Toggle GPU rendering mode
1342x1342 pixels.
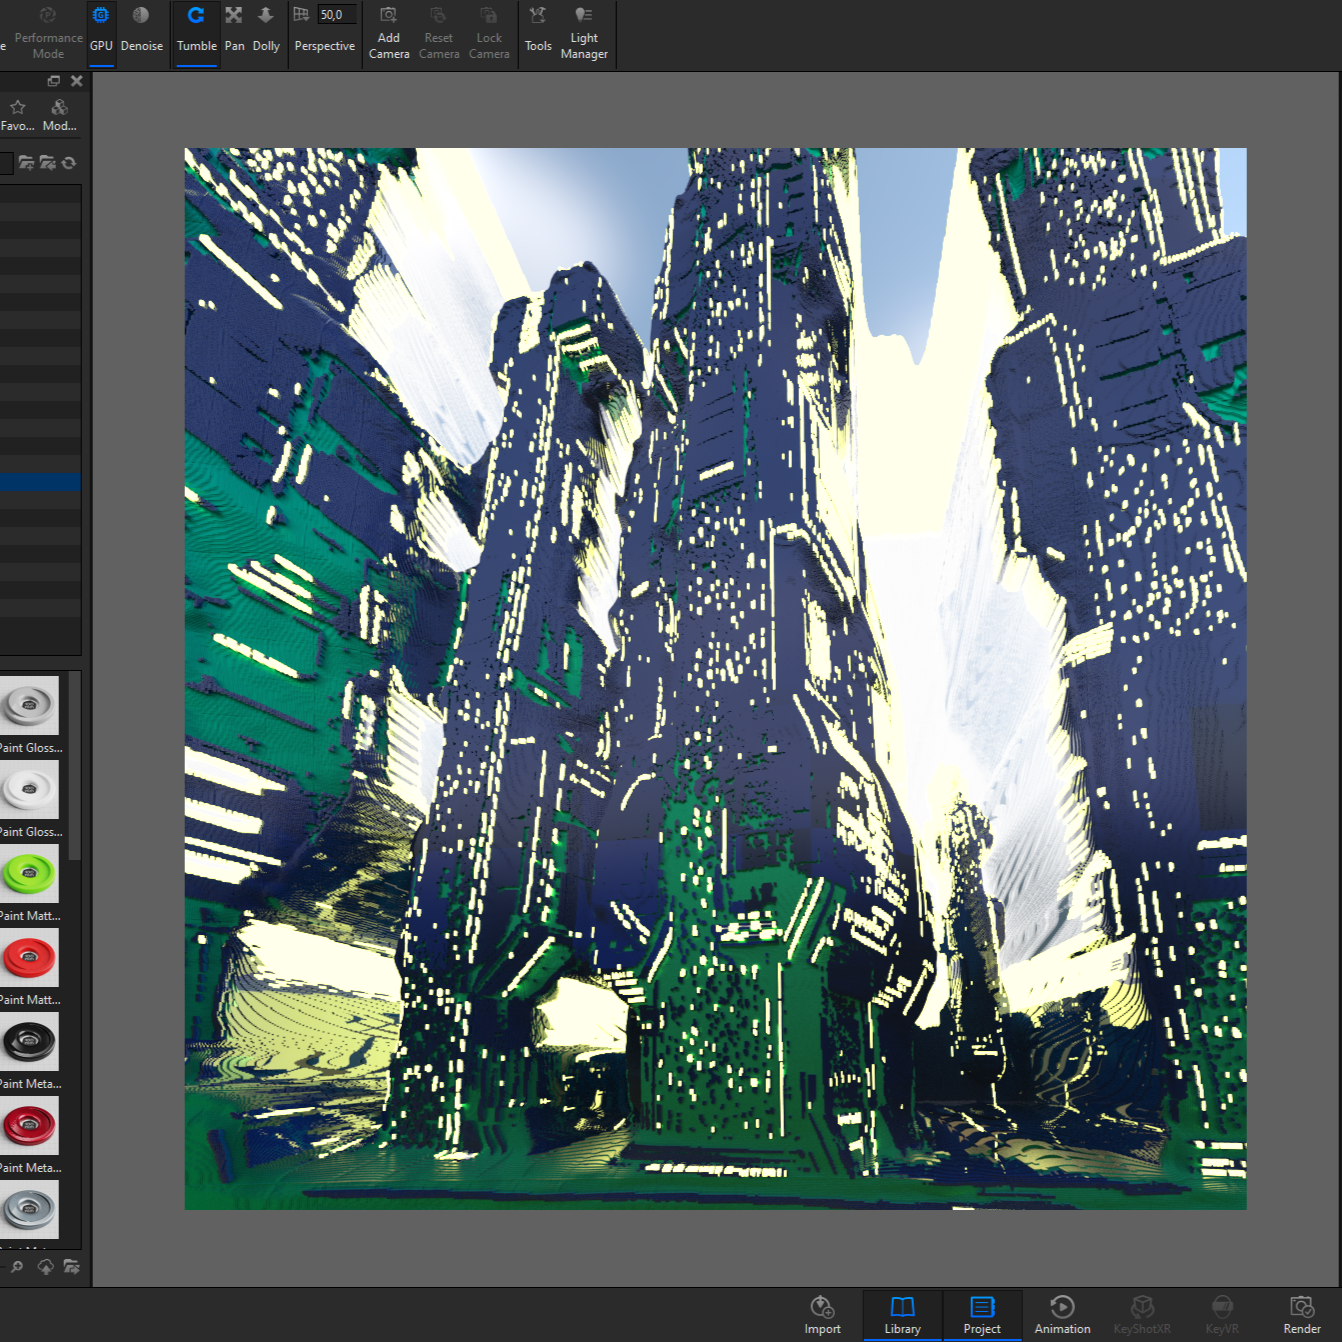(101, 33)
